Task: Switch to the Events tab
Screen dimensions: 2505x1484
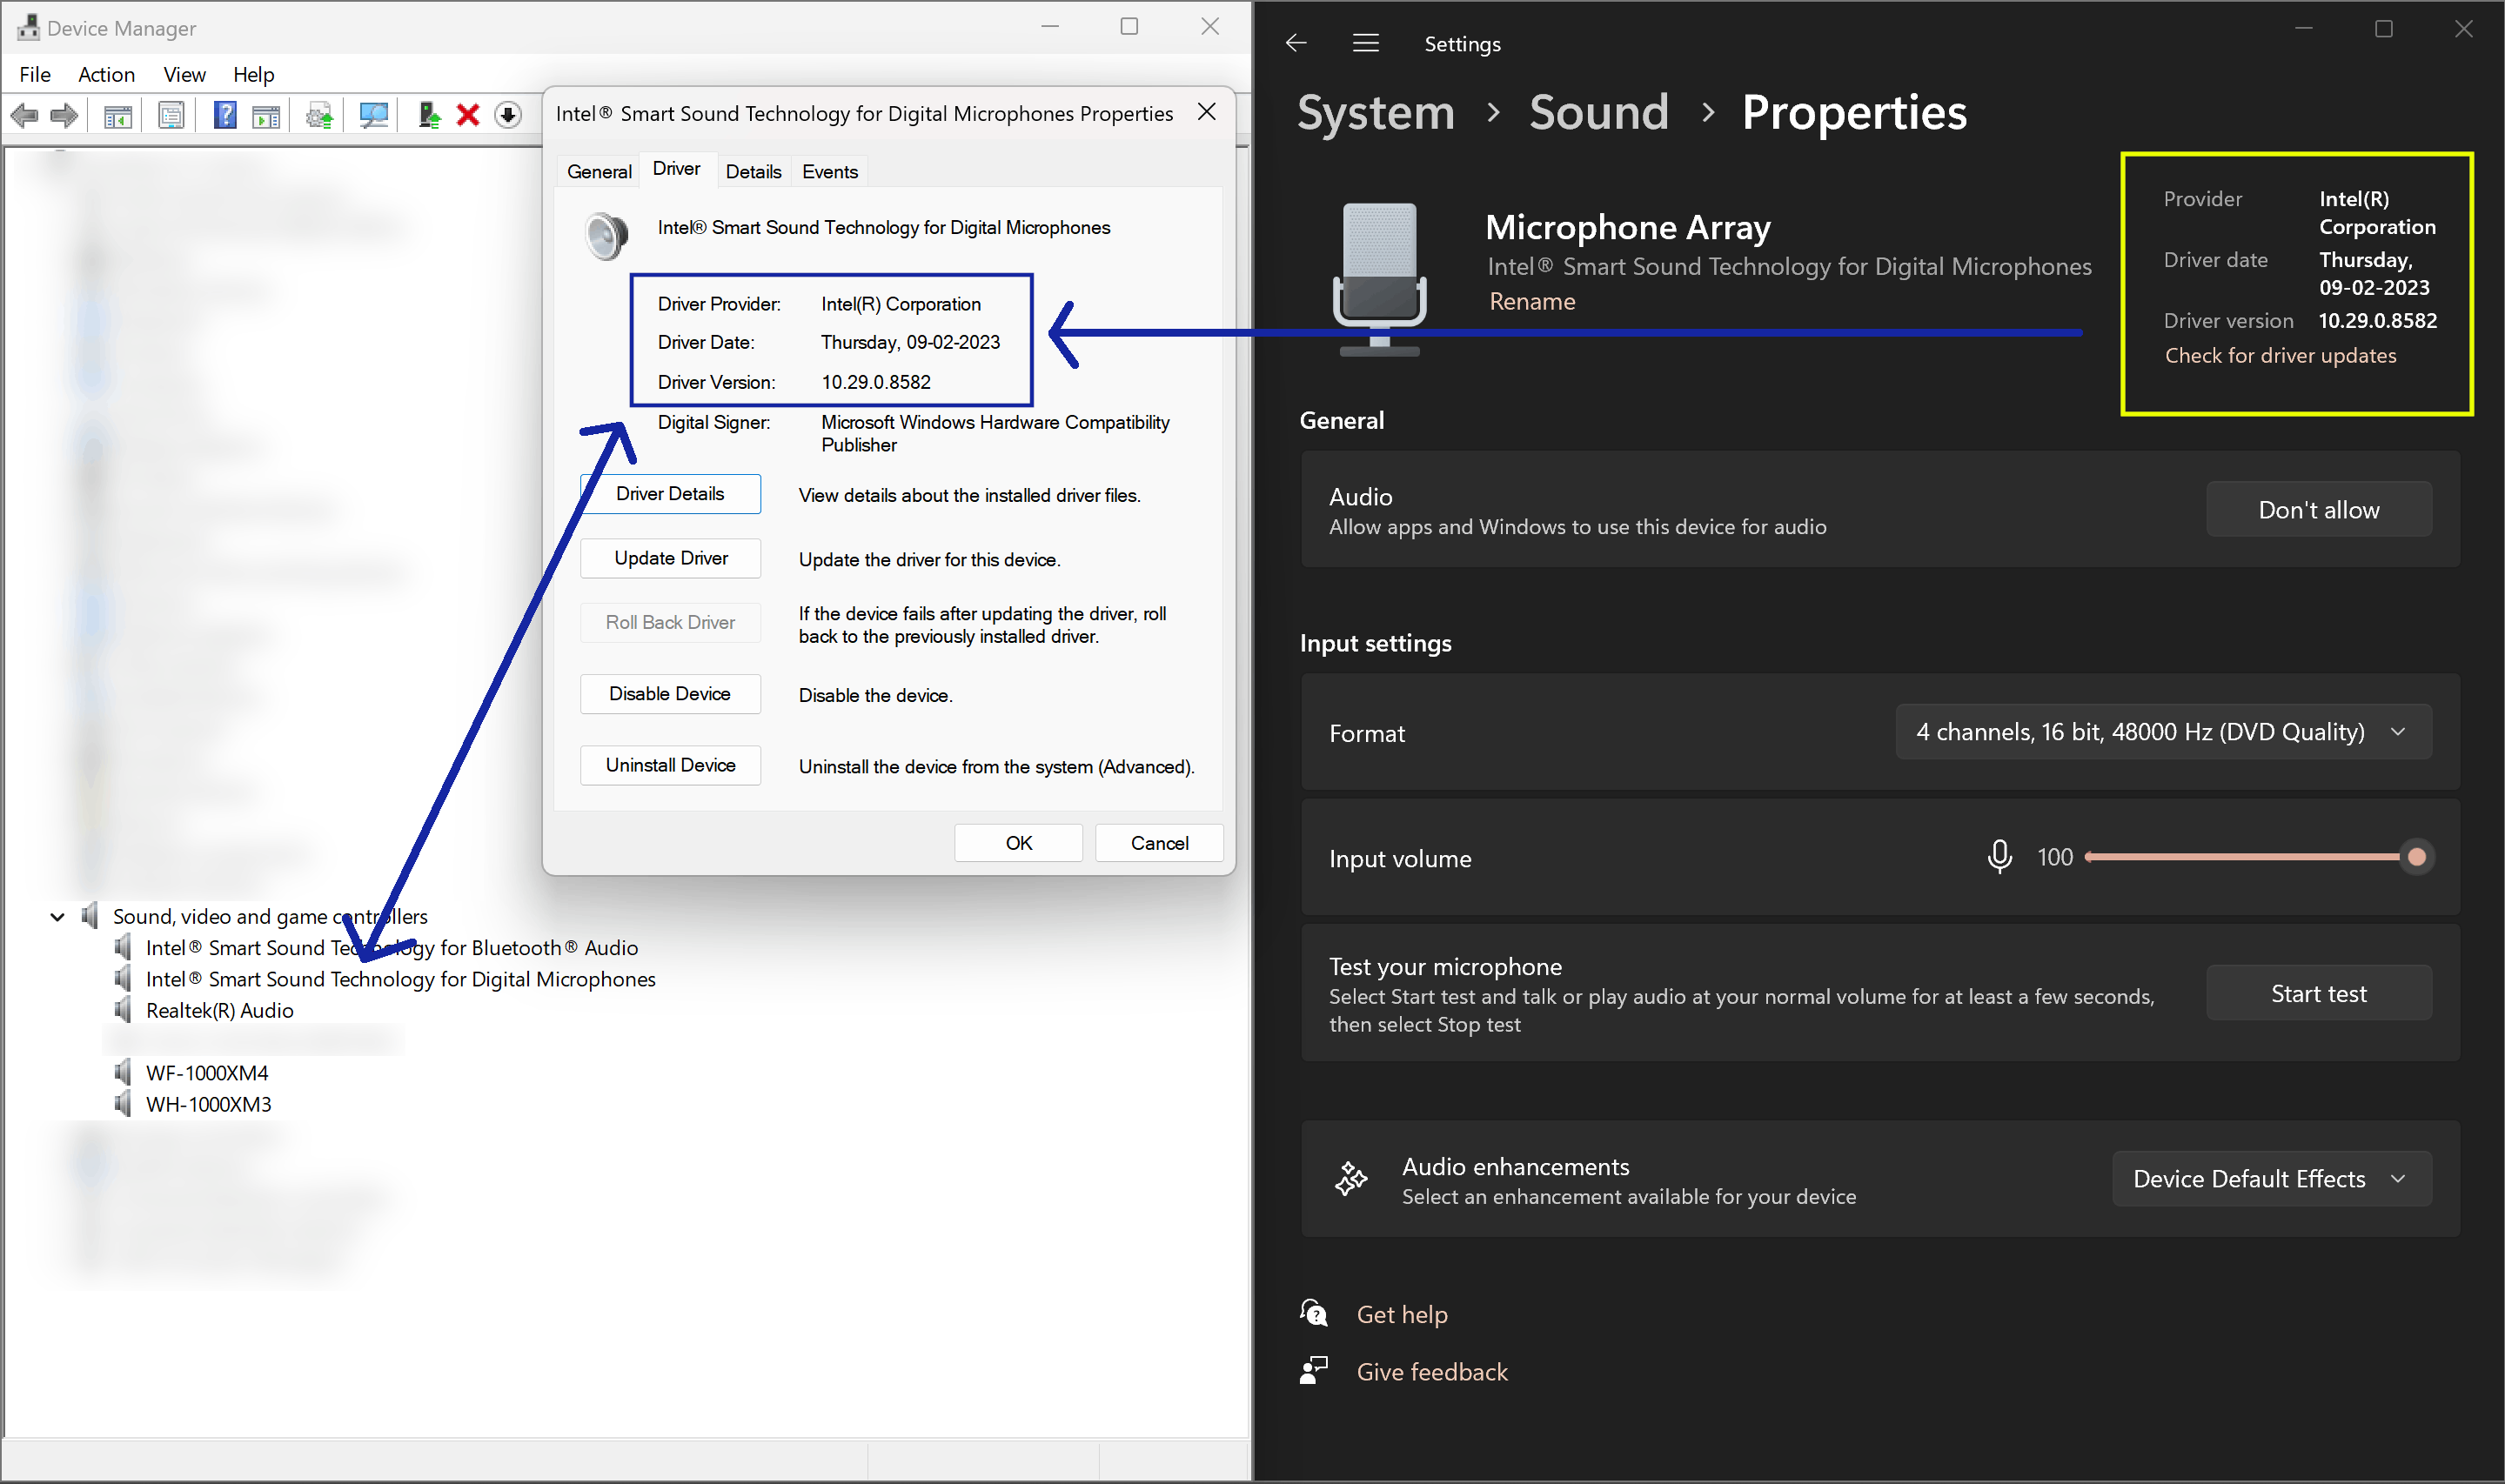Action: pyautogui.click(x=829, y=170)
